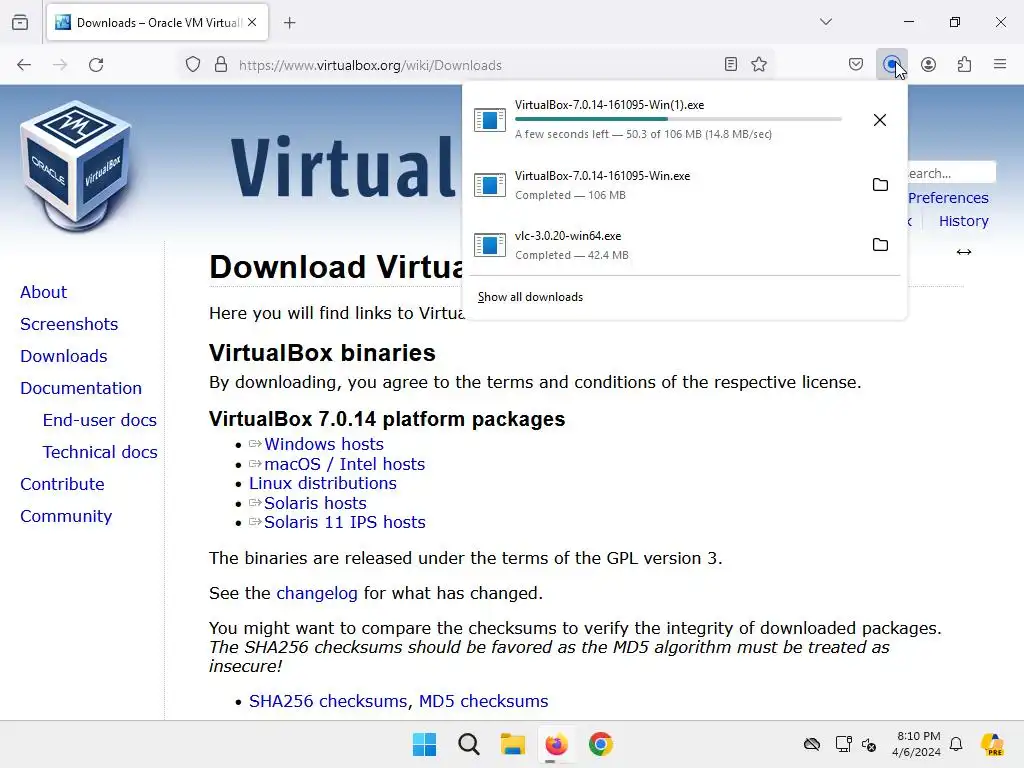Open downloaded vlc-3.0.20-win64.exe file

(x=666, y=245)
